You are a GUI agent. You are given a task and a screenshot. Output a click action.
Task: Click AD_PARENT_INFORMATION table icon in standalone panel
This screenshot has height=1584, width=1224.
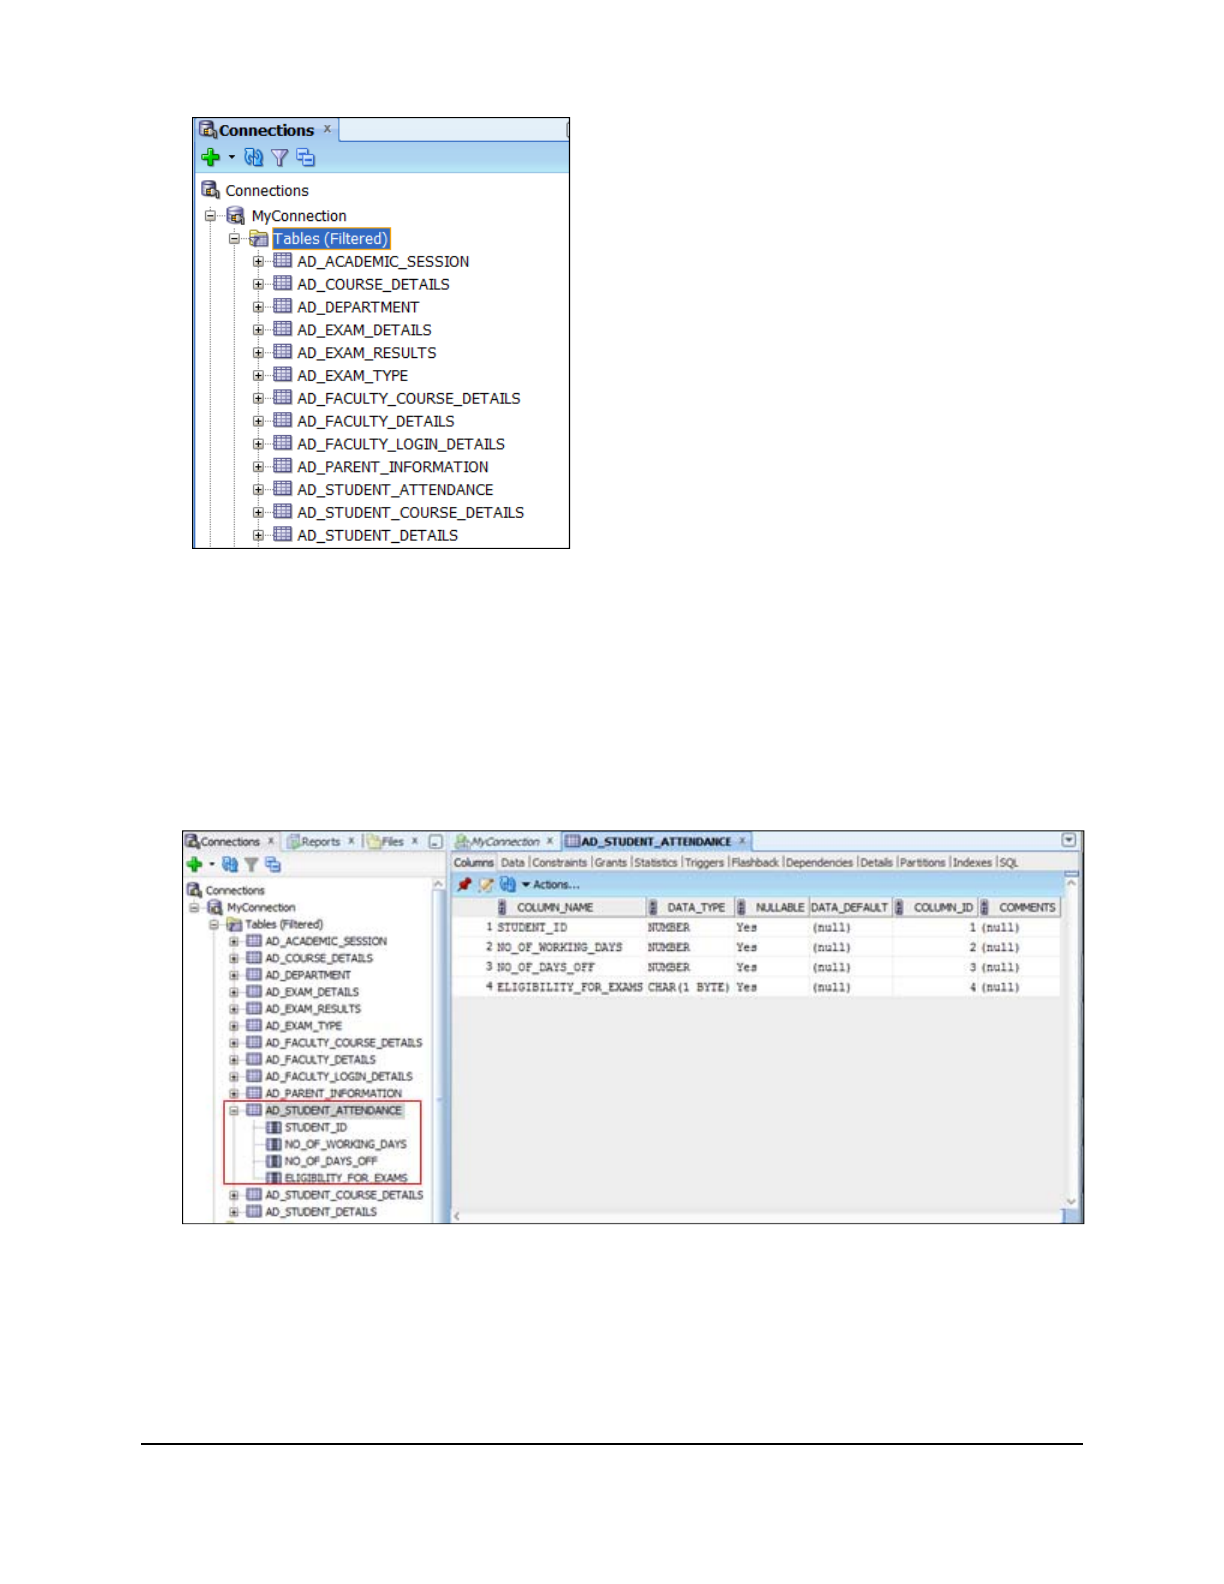[283, 466]
